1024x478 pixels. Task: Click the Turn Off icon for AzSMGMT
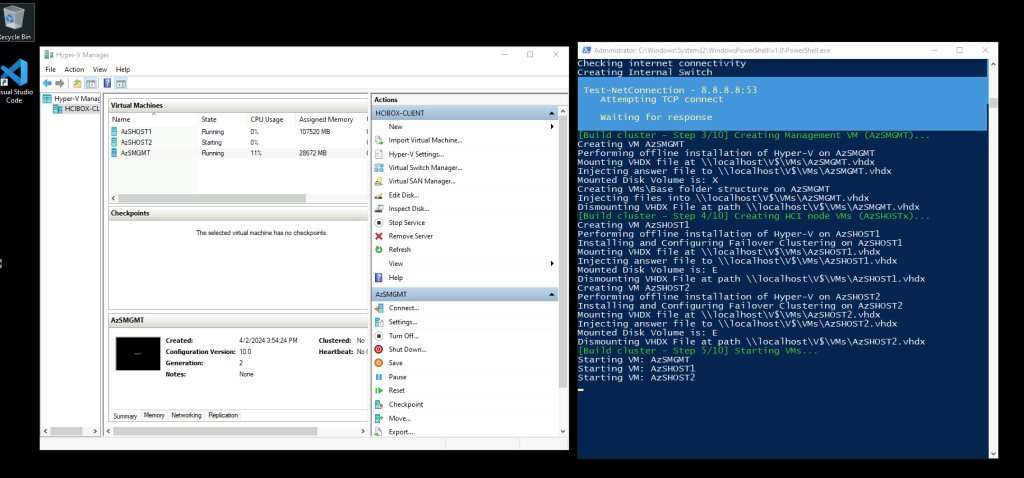pos(379,336)
